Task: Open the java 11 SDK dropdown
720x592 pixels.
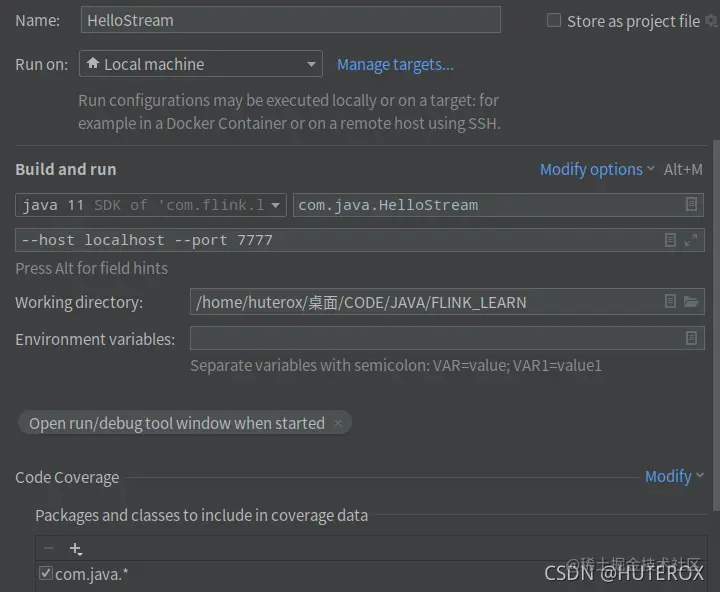Action: coord(151,205)
